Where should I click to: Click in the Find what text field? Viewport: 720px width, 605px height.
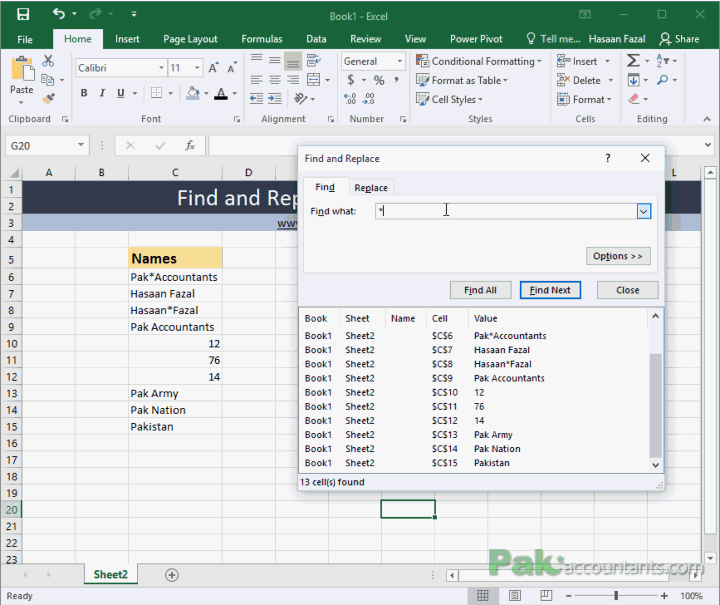[x=506, y=212]
